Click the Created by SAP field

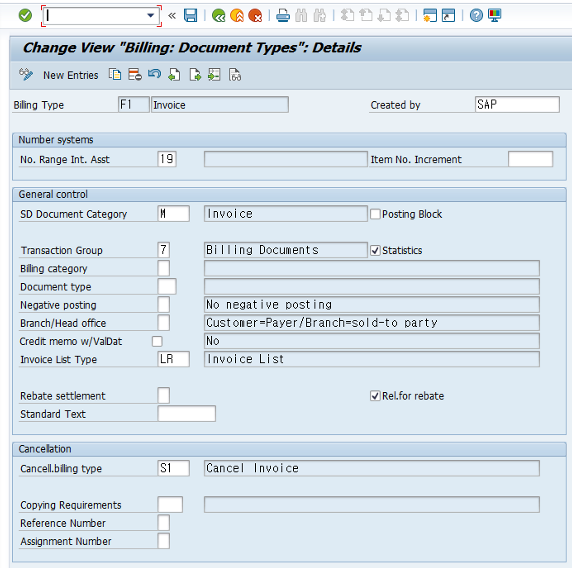pos(517,105)
